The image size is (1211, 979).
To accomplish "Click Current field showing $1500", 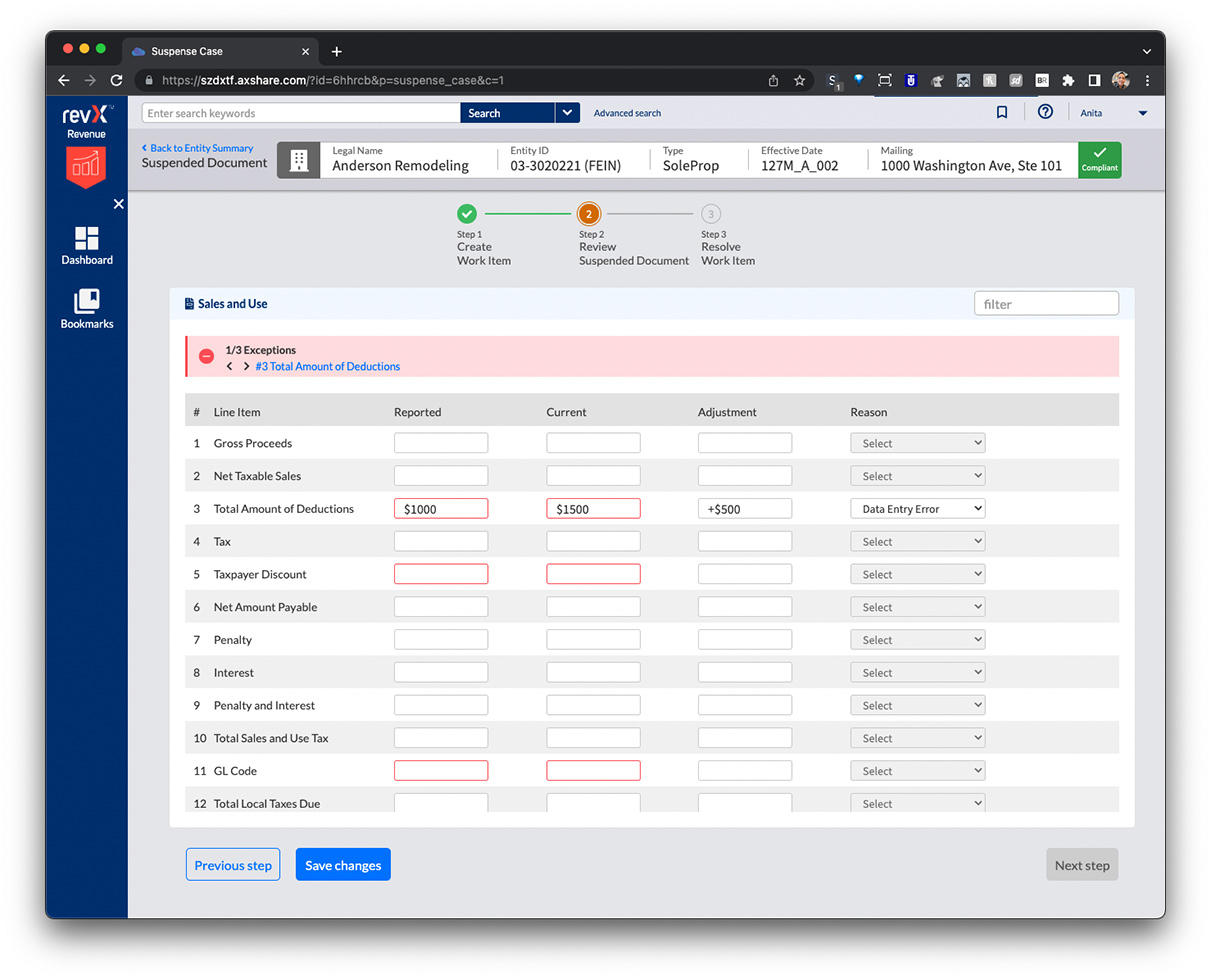I will point(593,508).
